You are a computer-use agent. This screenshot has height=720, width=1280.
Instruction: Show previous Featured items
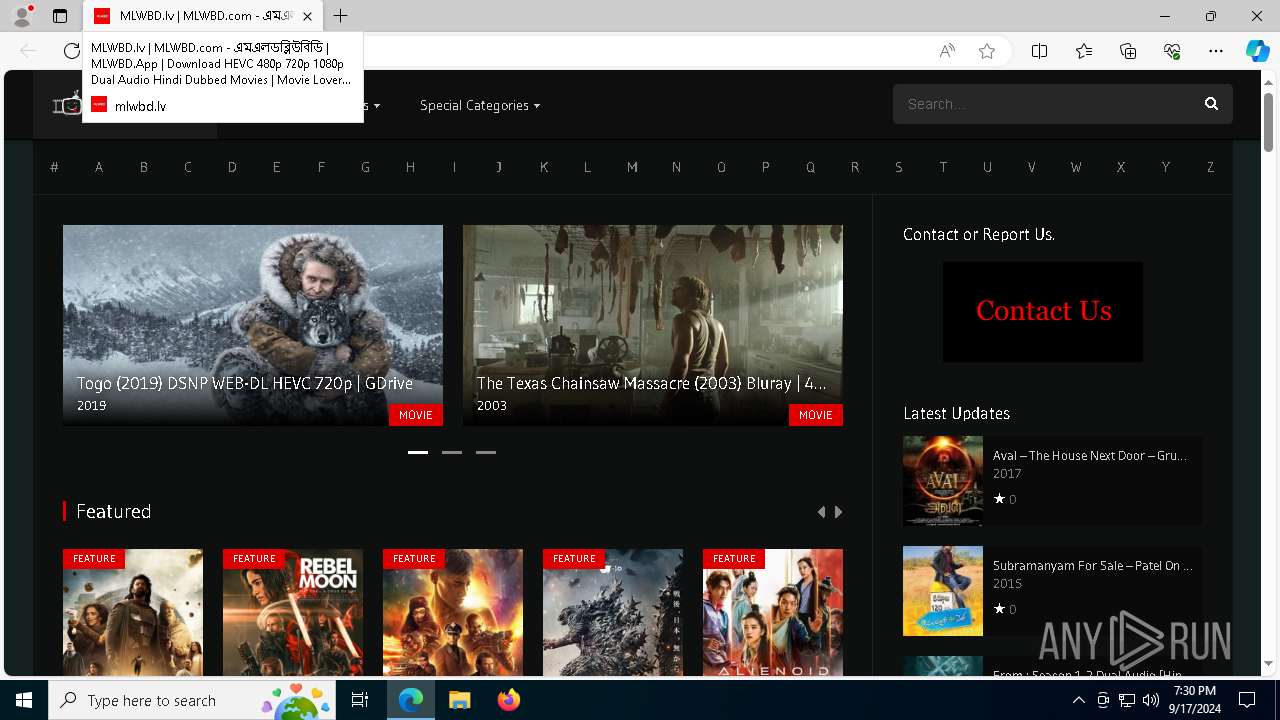pyautogui.click(x=822, y=512)
